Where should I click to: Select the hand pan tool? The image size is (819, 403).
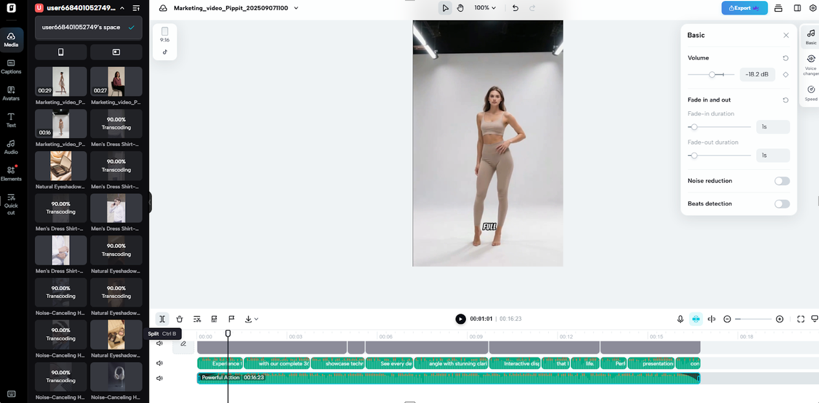pos(460,8)
